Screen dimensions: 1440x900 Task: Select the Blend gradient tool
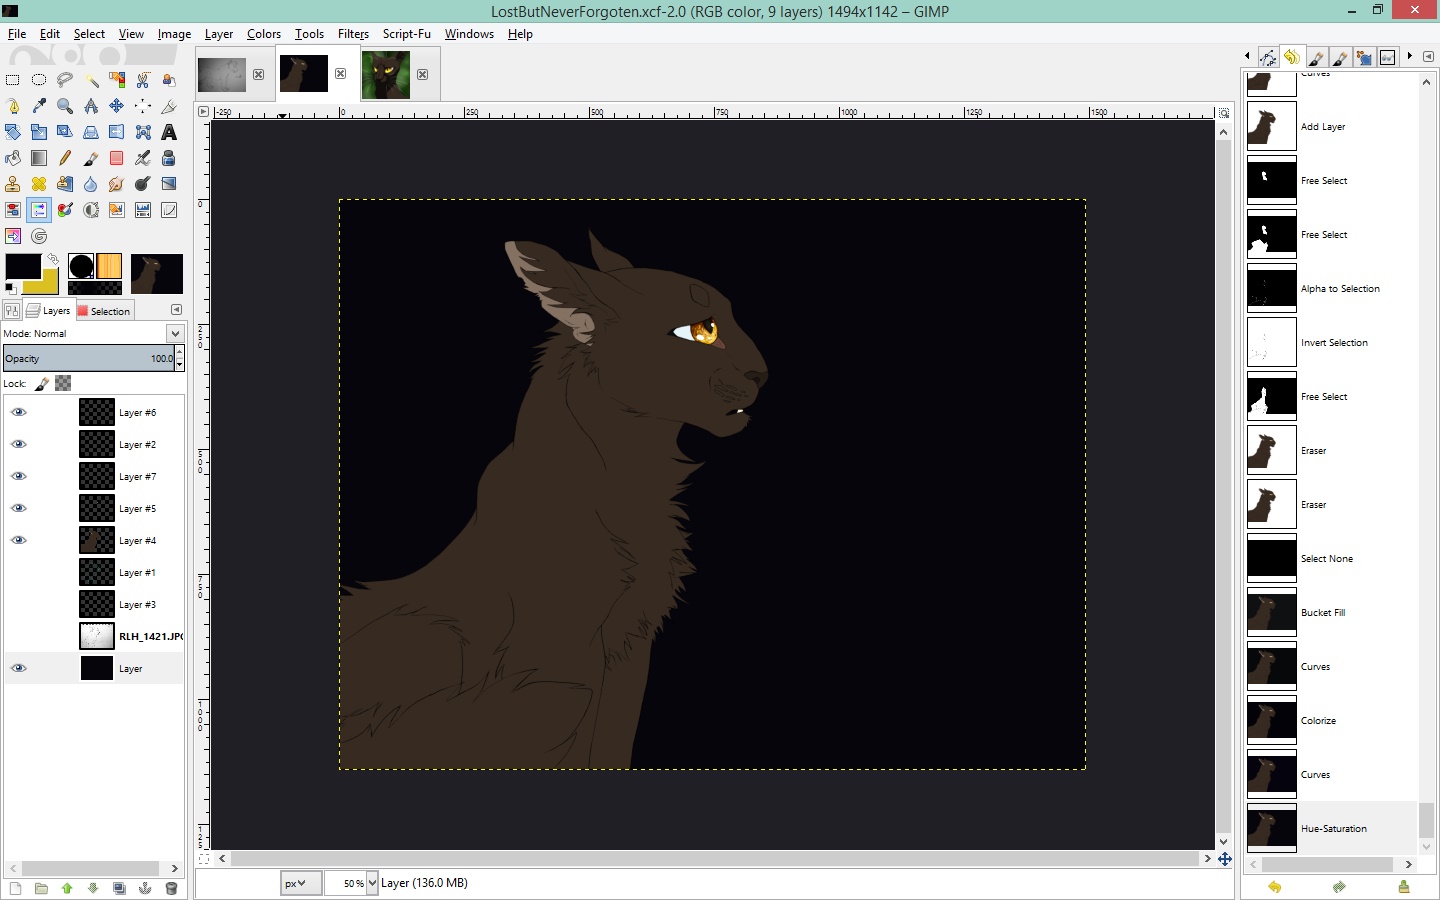pos(39,158)
